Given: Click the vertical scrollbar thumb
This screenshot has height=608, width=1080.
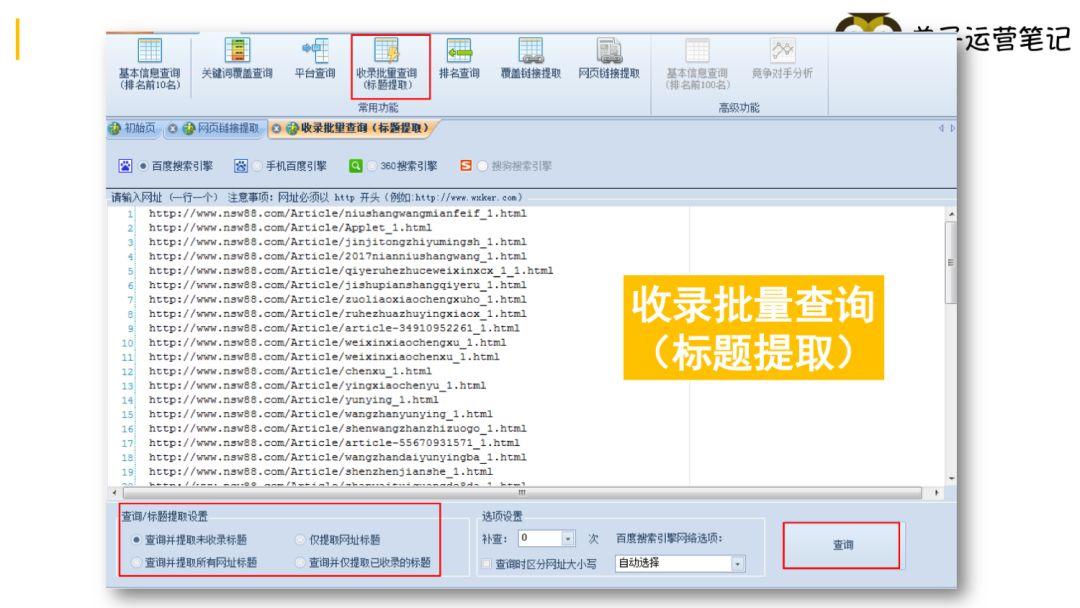Looking at the screenshot, I should tap(951, 262).
